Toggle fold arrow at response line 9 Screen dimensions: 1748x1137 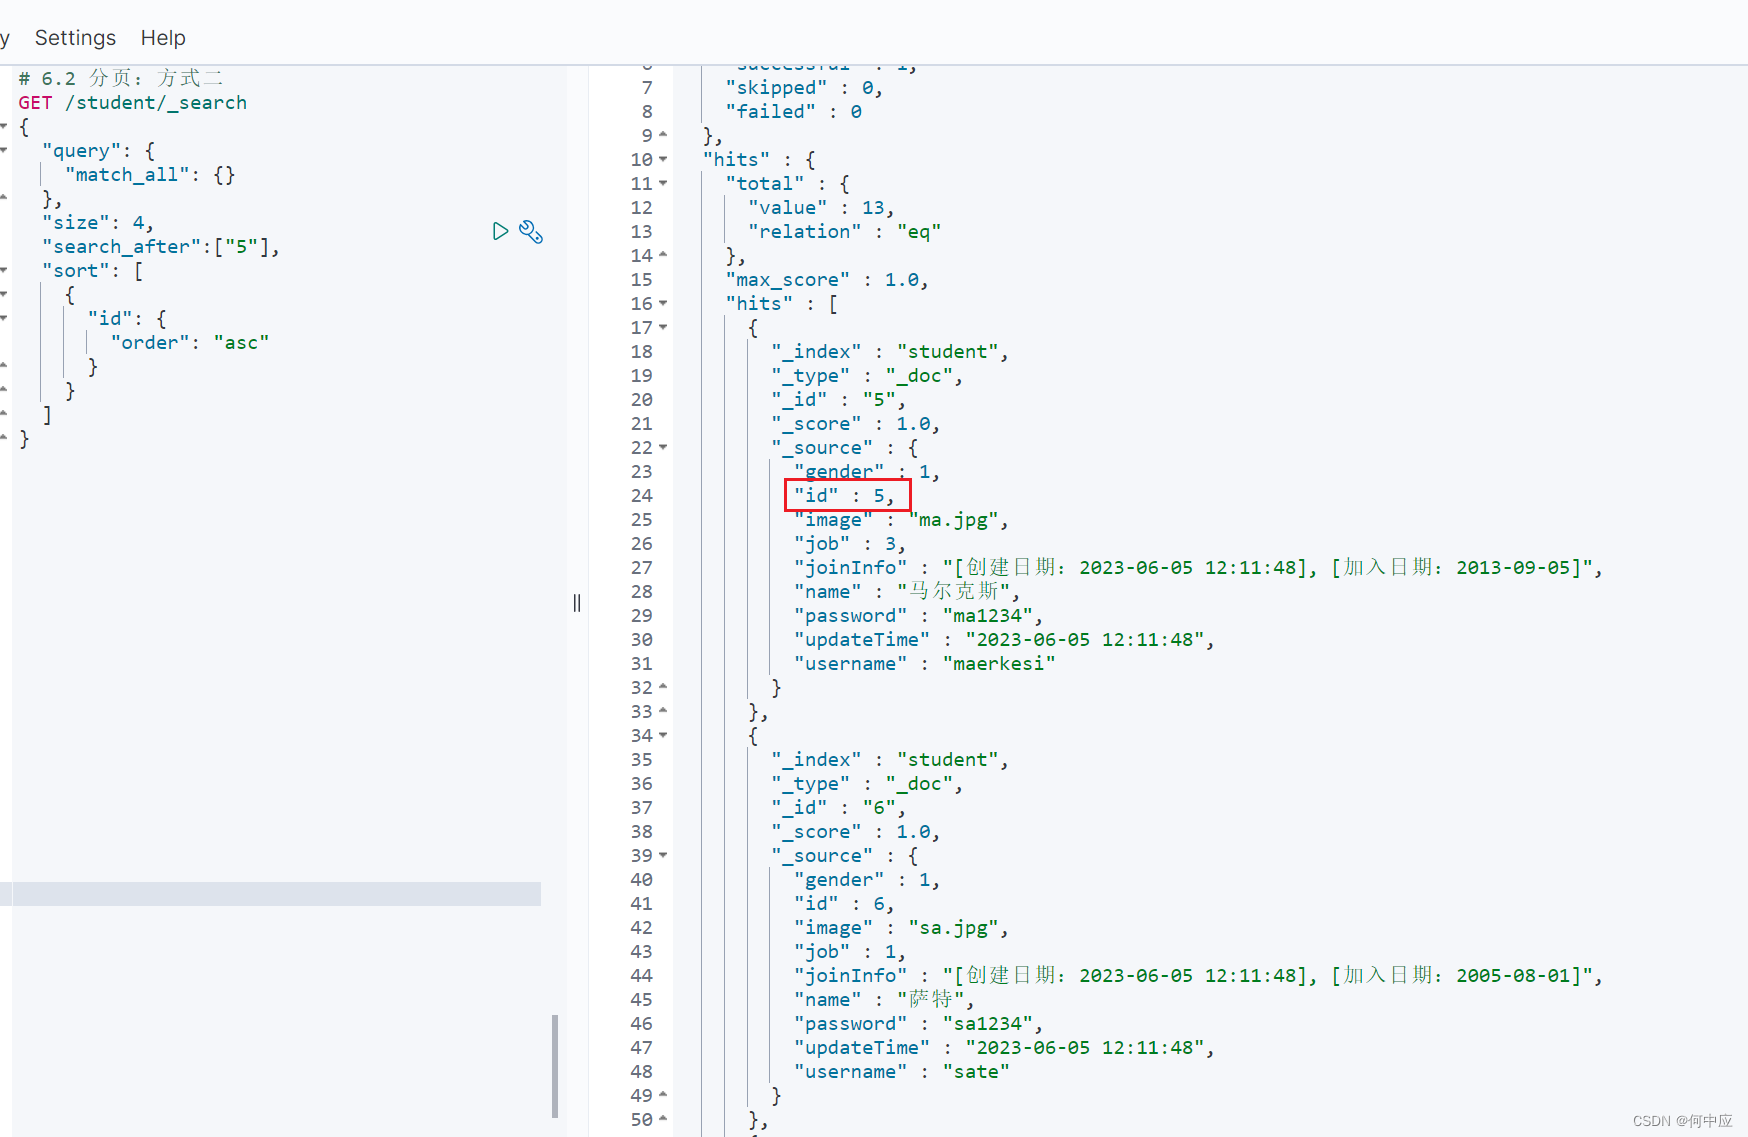663,135
